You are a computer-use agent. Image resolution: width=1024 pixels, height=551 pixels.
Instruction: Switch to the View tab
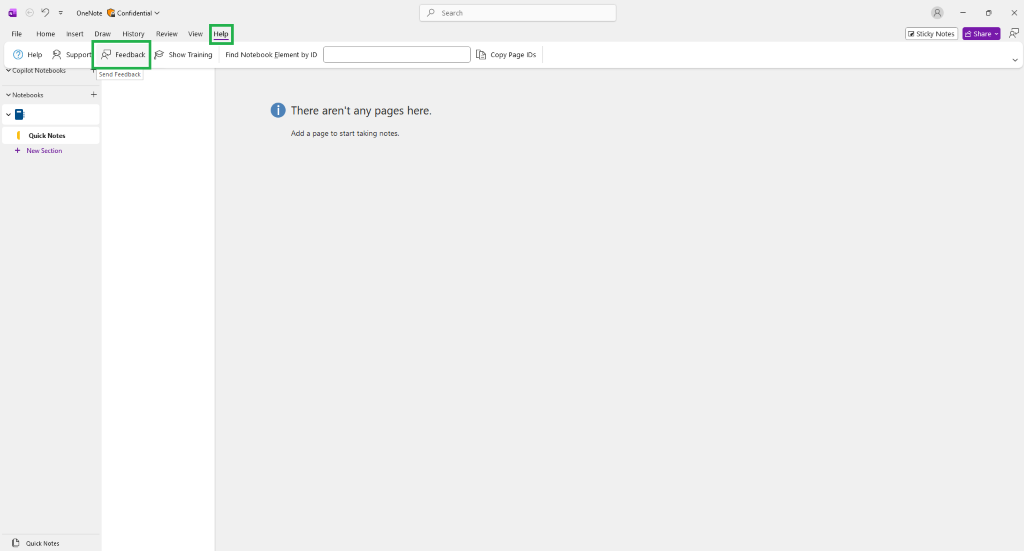click(195, 34)
